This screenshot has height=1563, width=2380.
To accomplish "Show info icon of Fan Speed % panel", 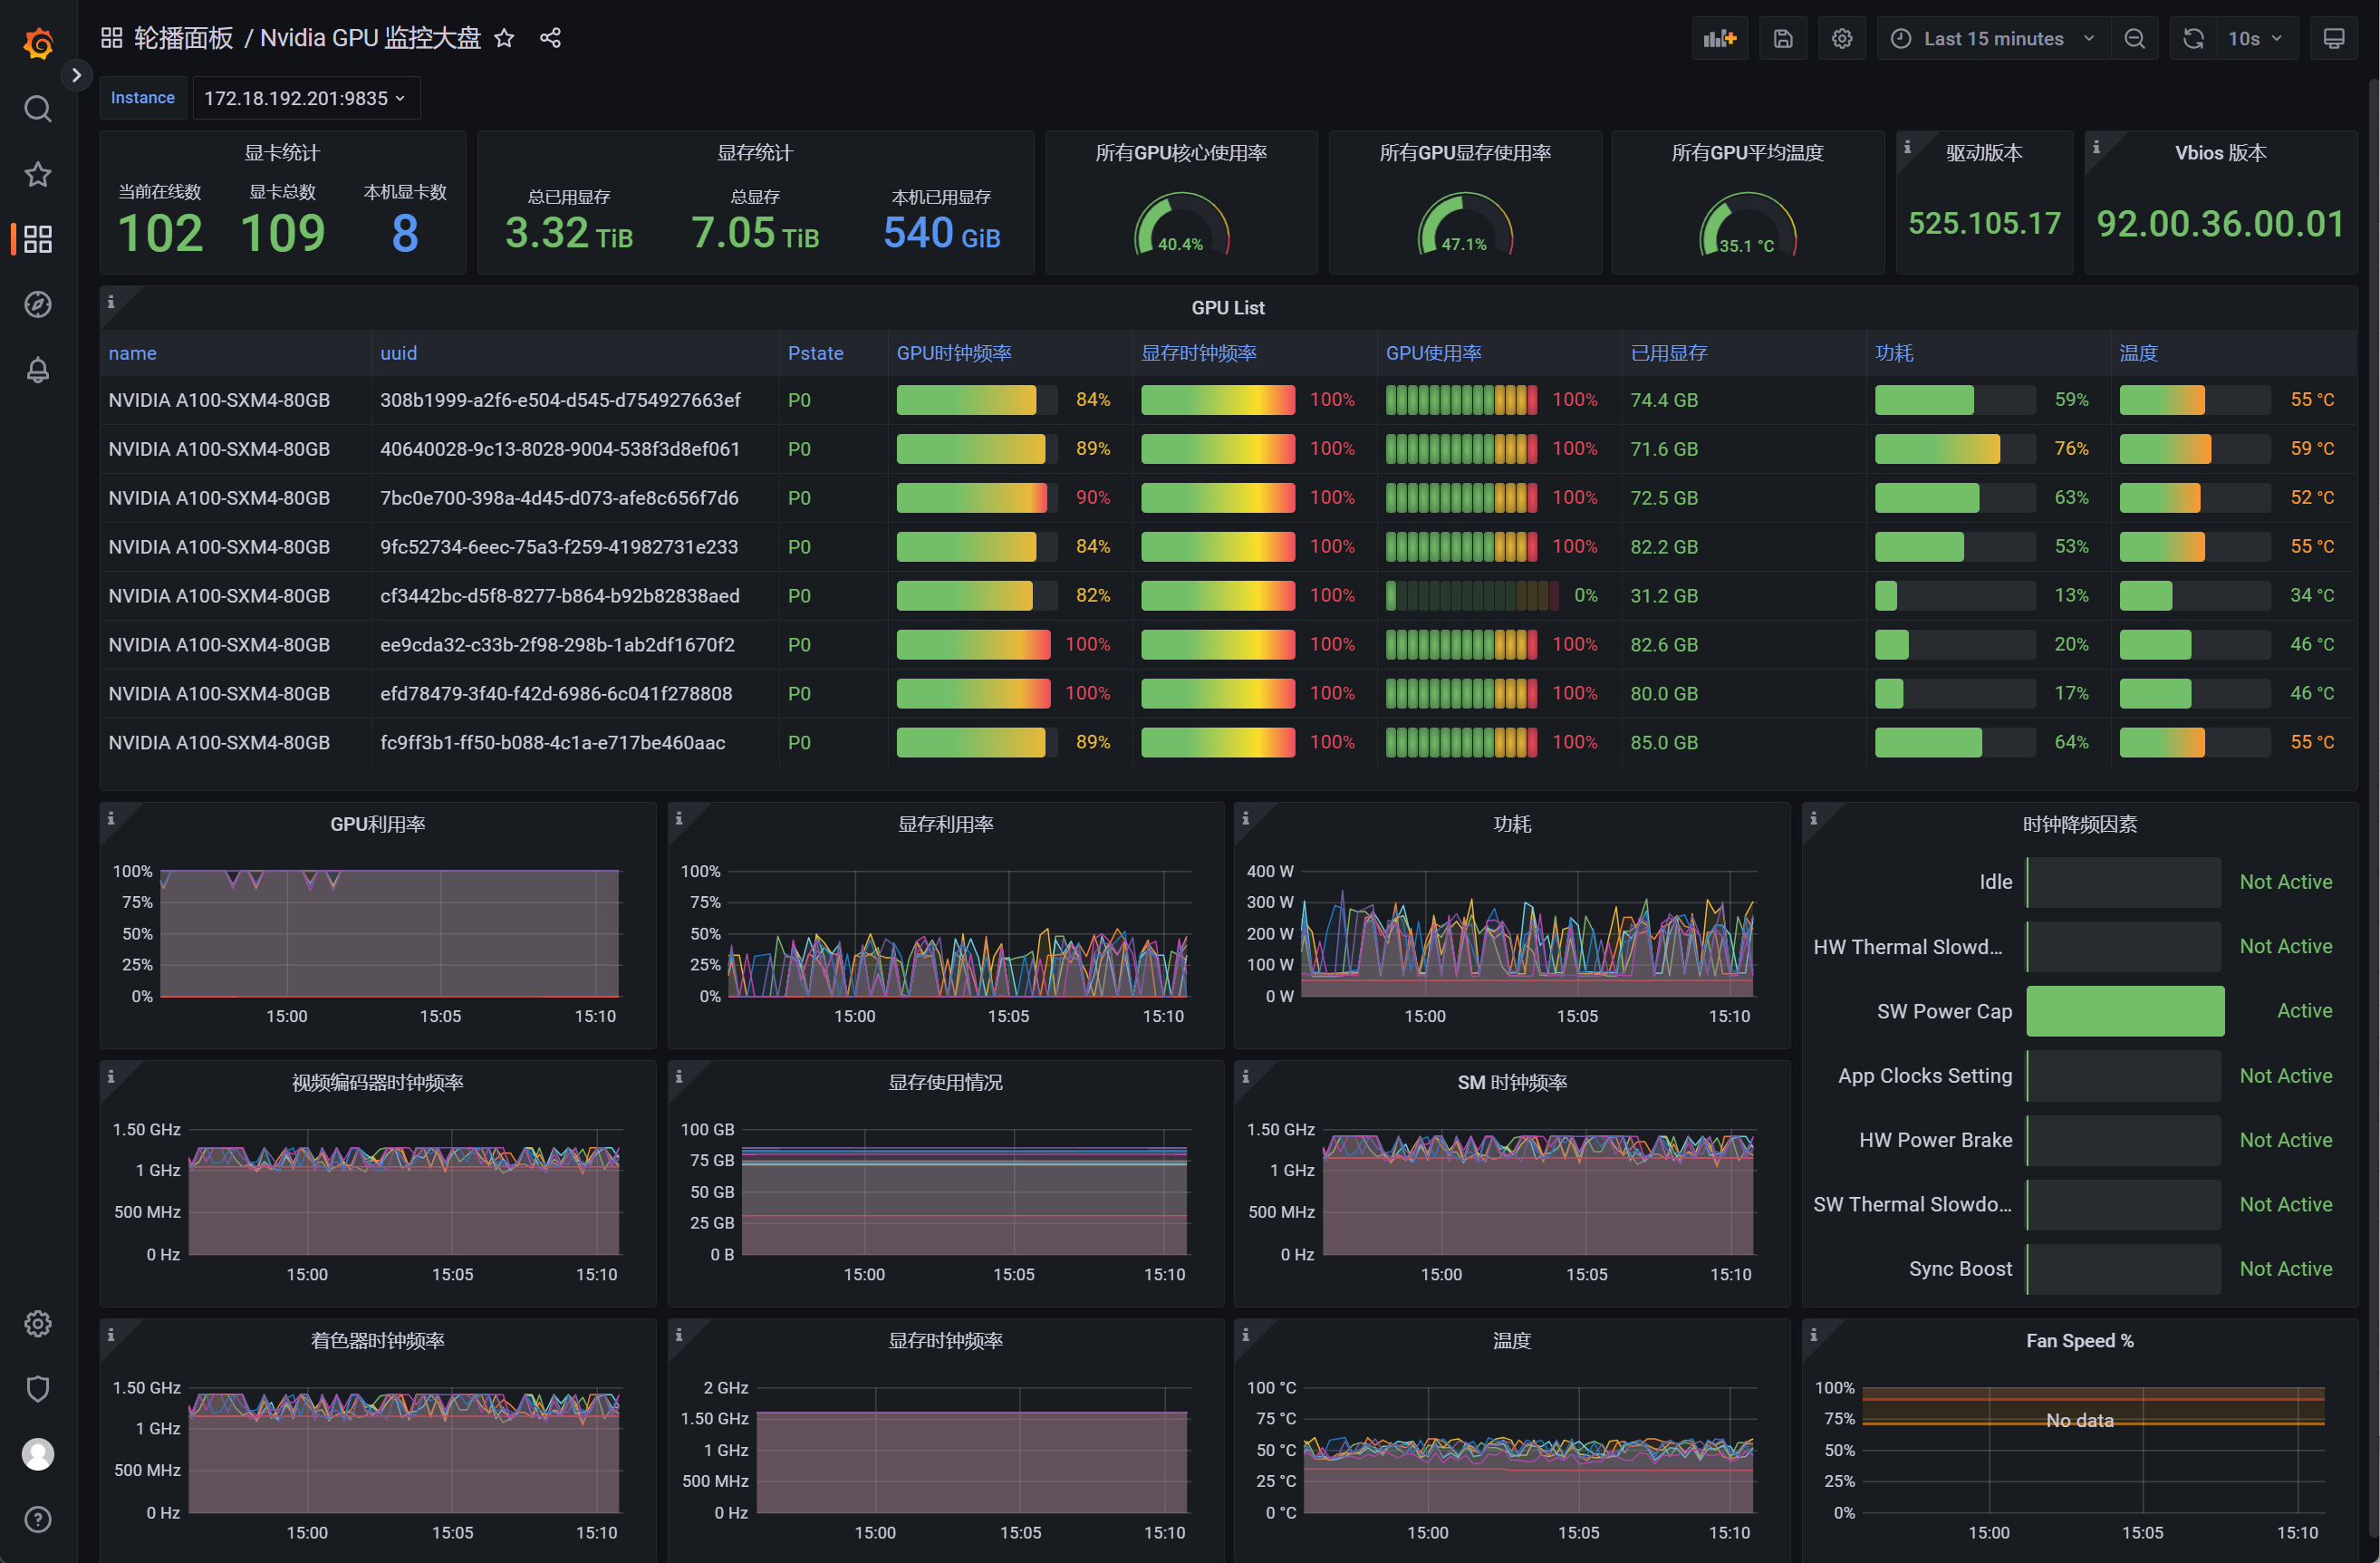I will [1813, 1334].
